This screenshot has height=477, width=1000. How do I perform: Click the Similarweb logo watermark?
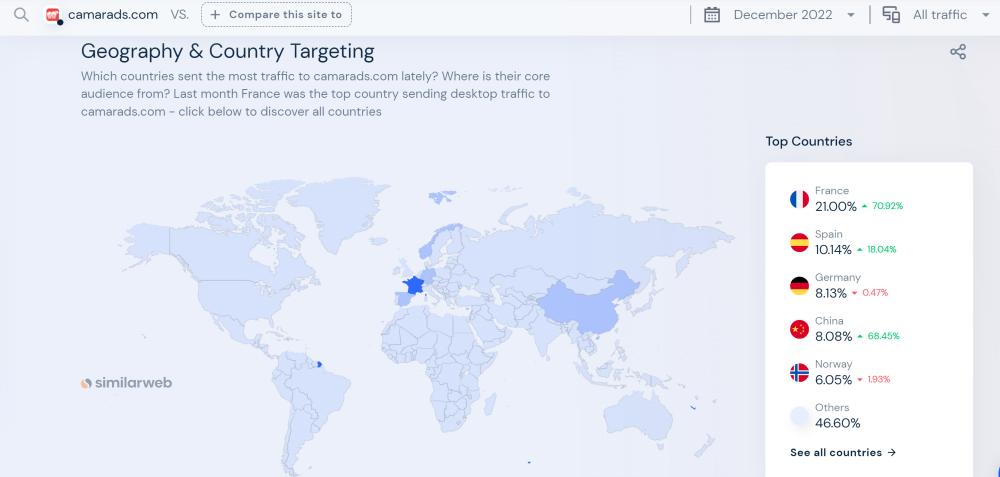point(127,383)
